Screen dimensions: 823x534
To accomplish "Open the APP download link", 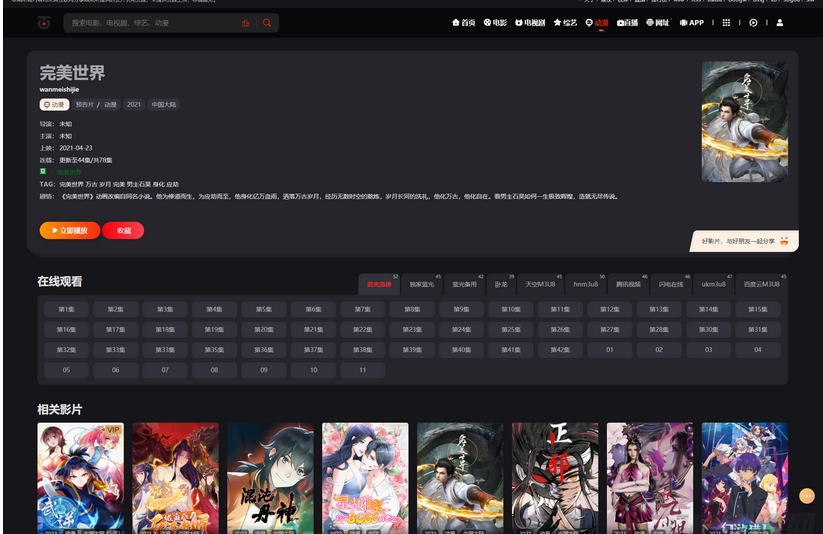I will point(692,23).
